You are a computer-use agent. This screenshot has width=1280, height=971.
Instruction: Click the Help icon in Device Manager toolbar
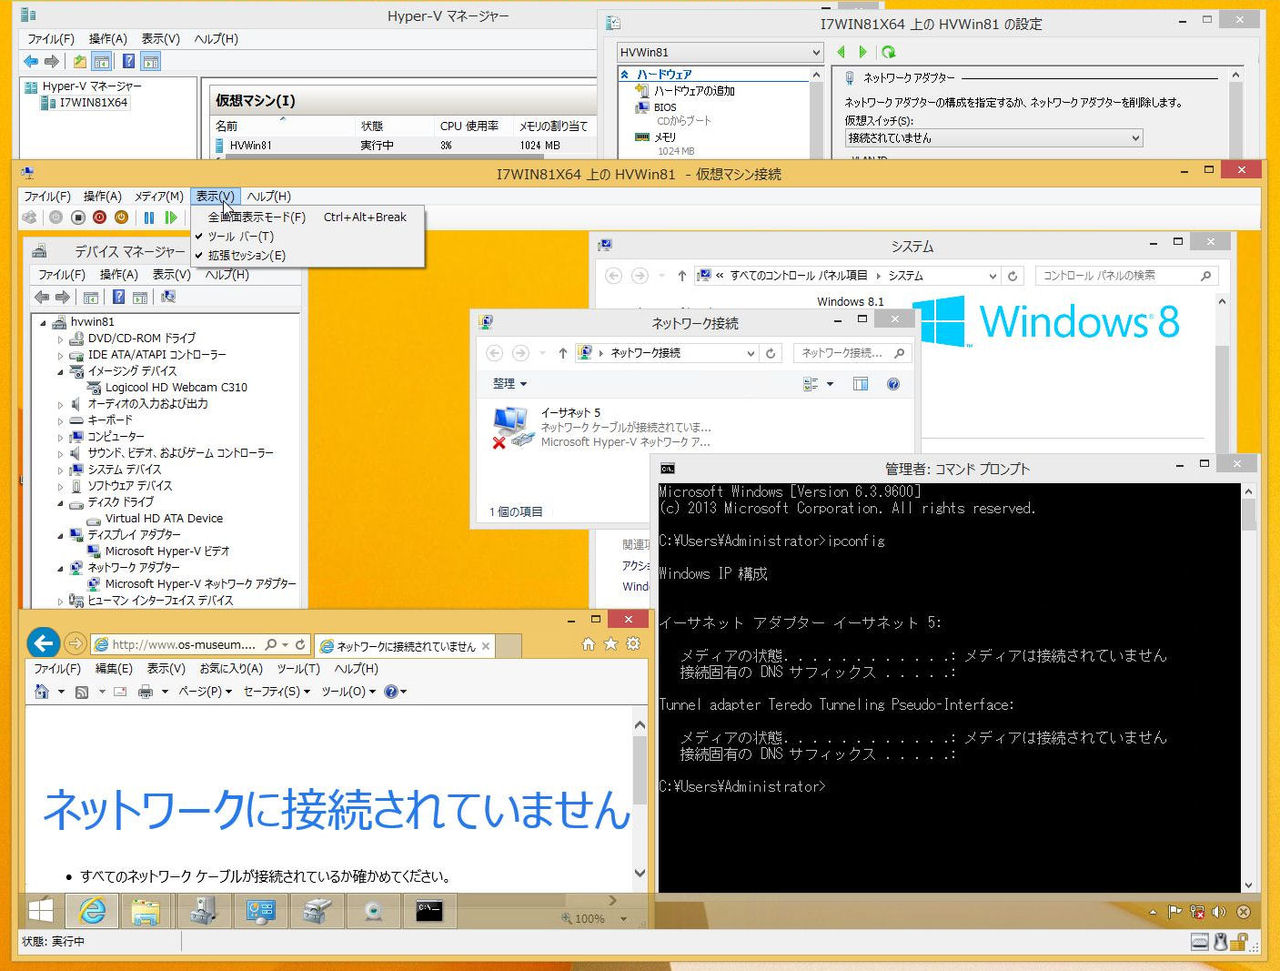(118, 297)
